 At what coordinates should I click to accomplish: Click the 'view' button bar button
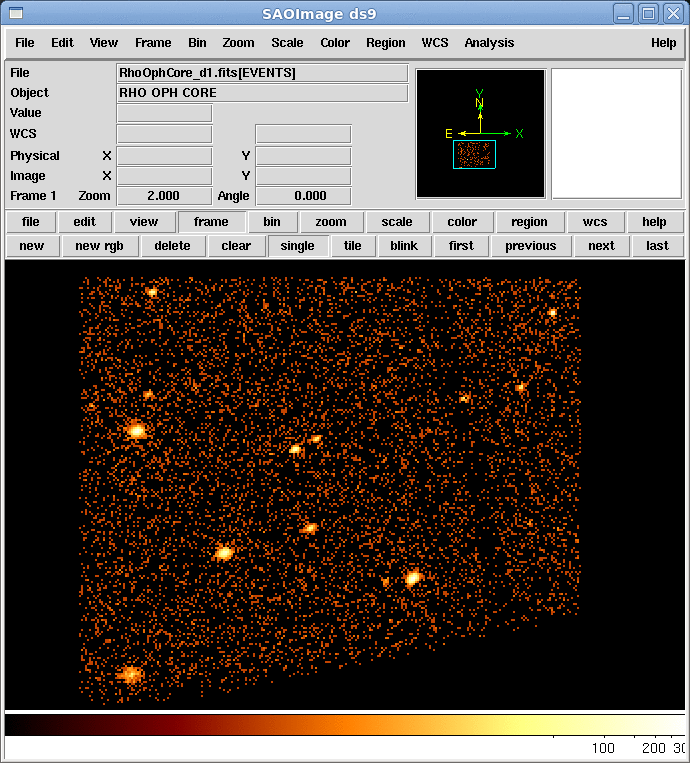pos(144,222)
